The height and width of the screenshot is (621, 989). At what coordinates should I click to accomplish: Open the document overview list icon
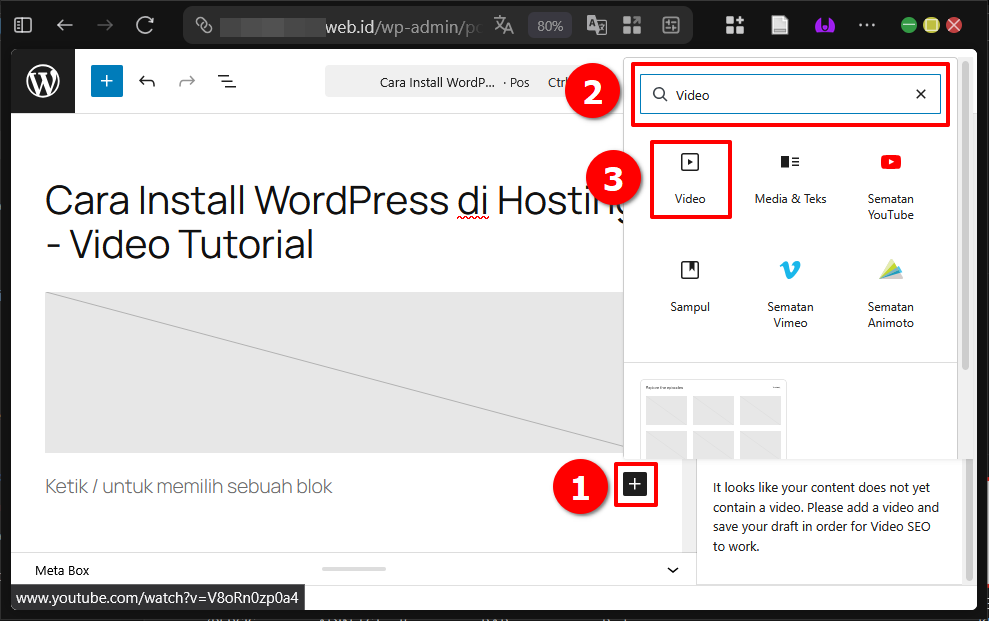click(227, 81)
